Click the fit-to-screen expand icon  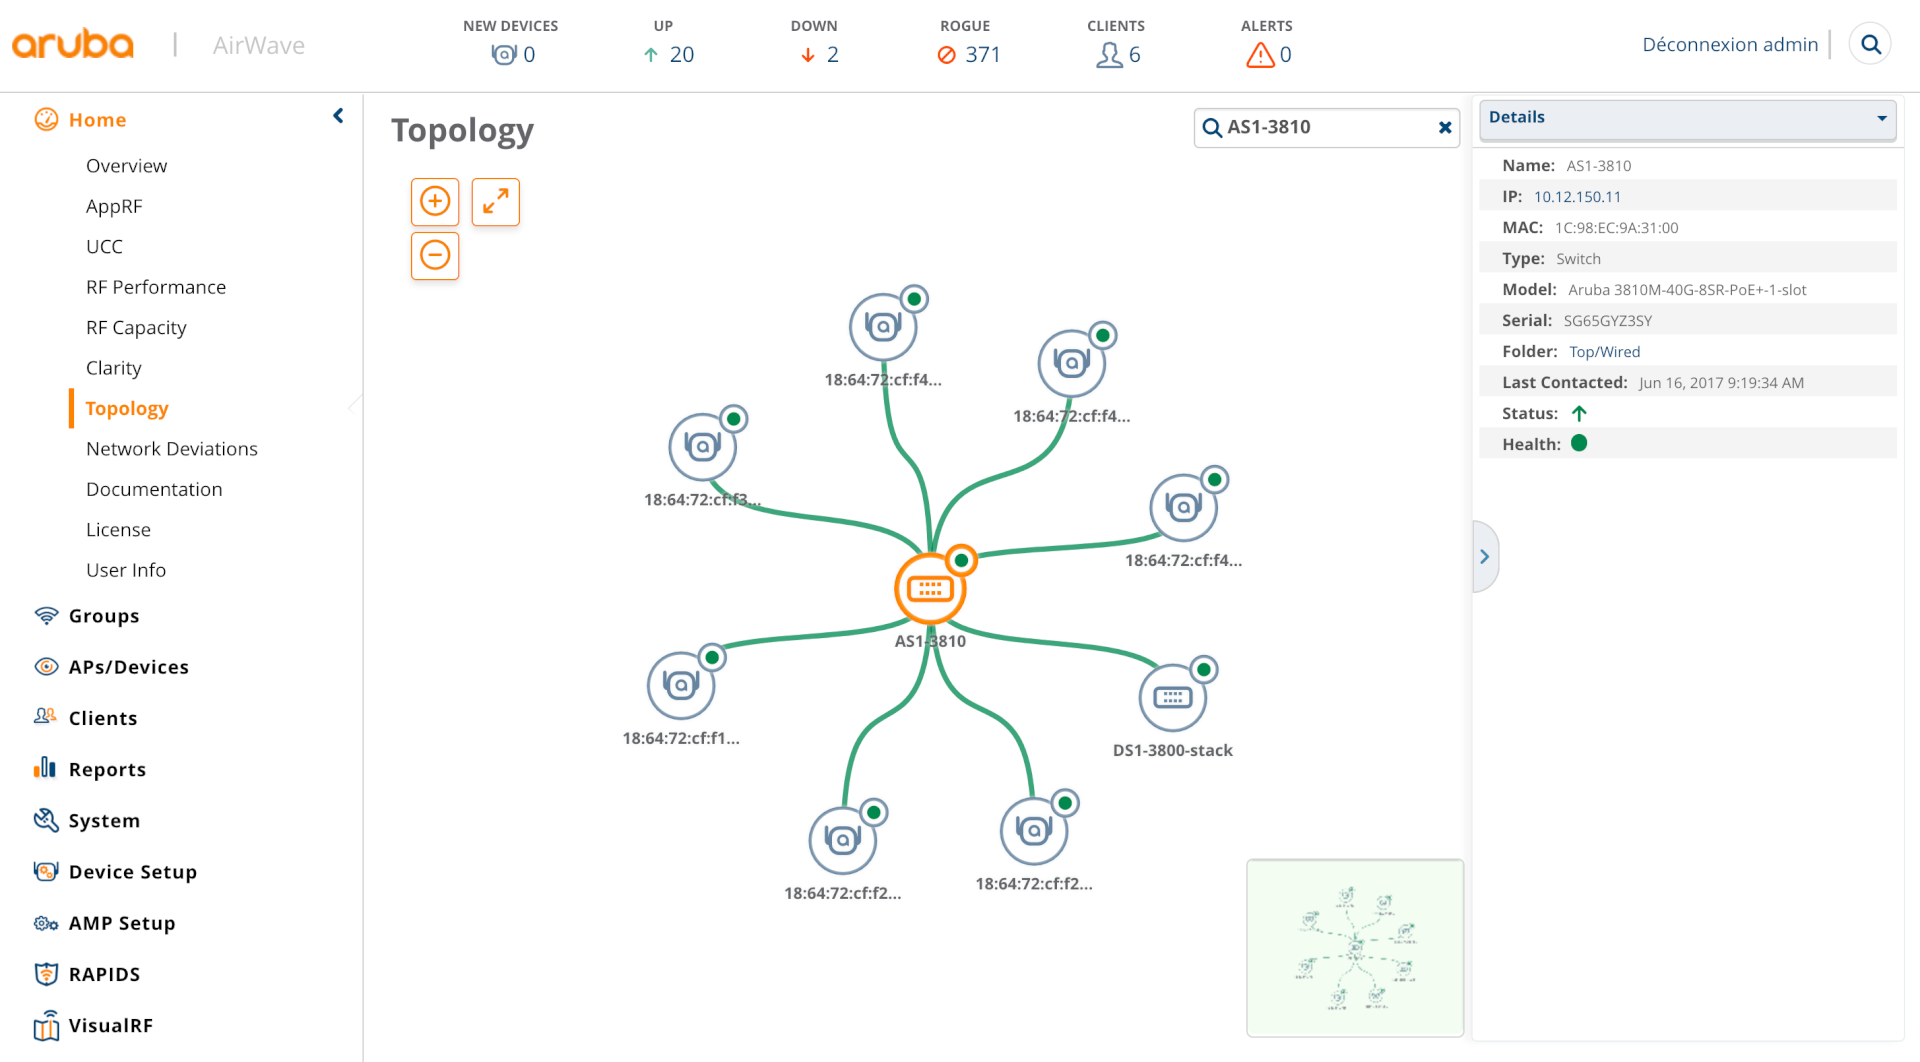click(495, 202)
